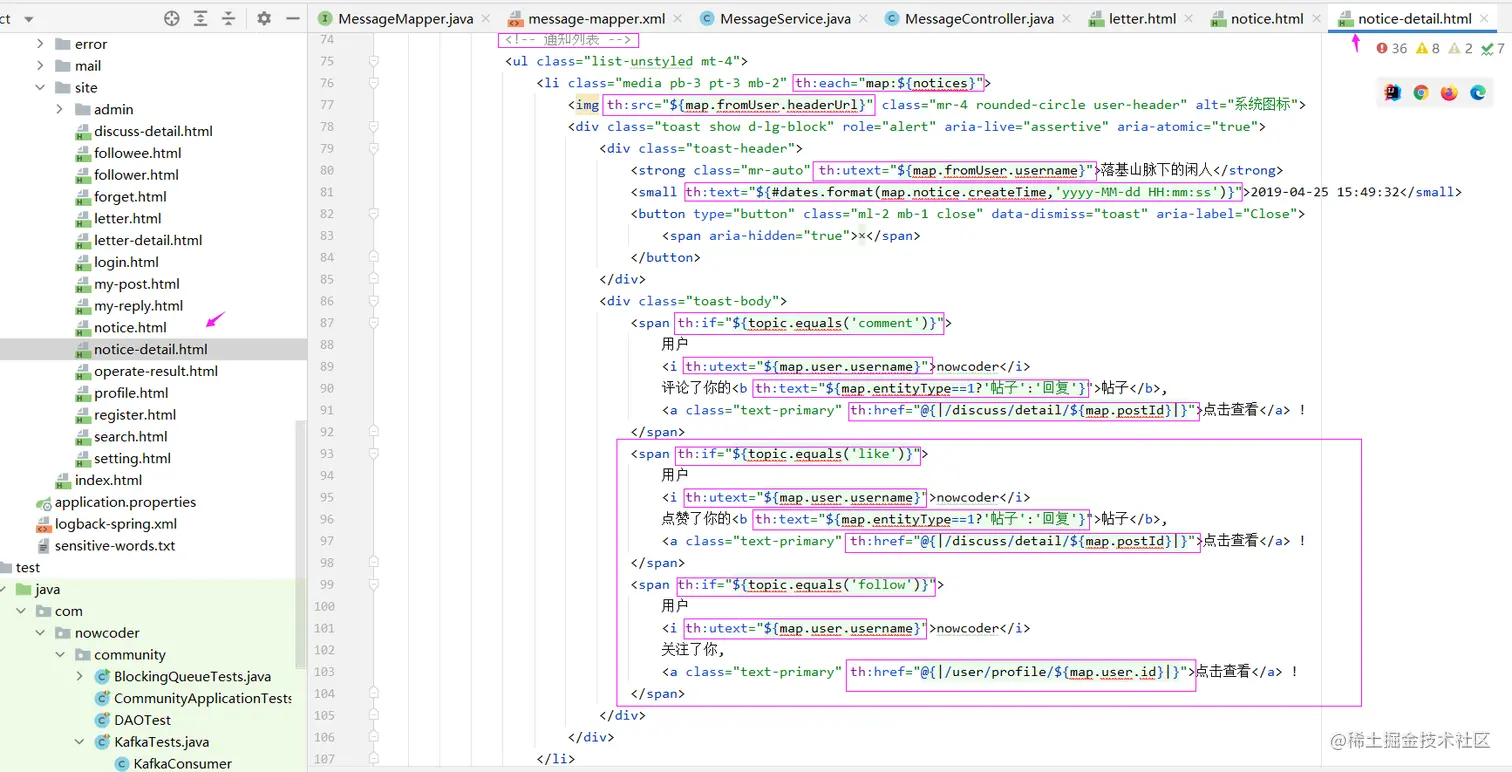Expand the error folder
Viewport: 1512px width, 772px height.
[40, 44]
